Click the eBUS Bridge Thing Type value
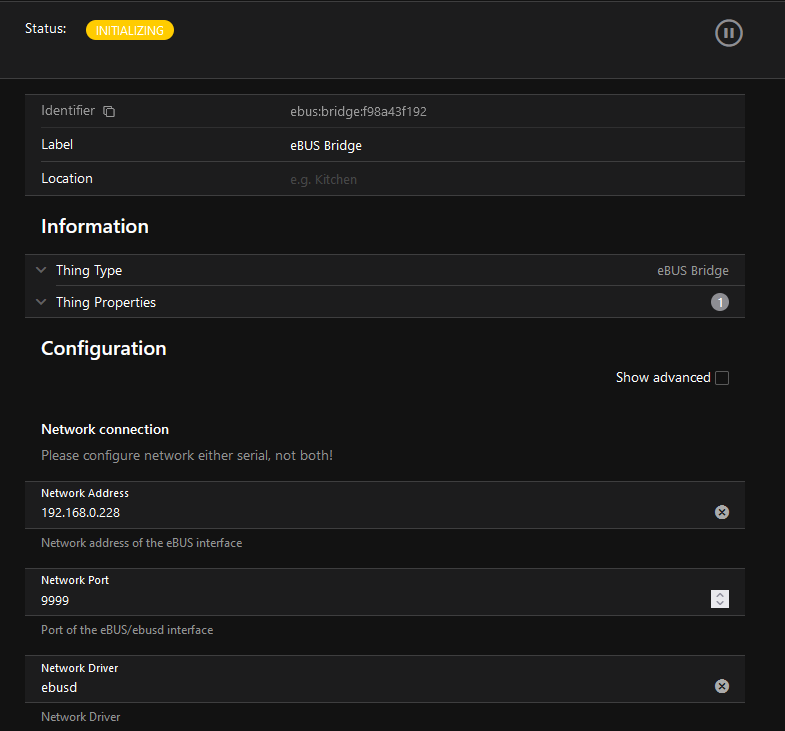This screenshot has width=785, height=731. click(692, 270)
